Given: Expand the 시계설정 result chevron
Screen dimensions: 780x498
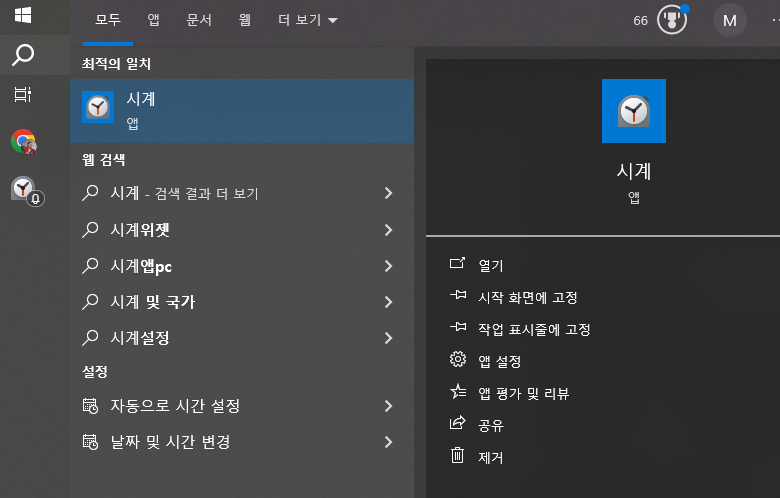Looking at the screenshot, I should click(389, 338).
